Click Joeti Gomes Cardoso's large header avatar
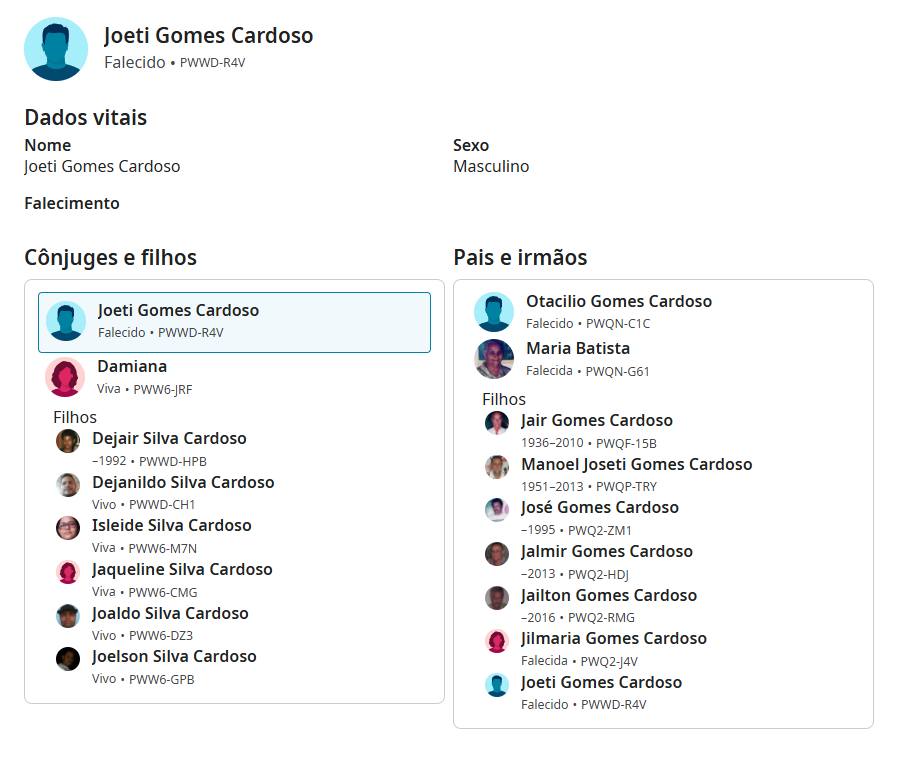Screen dimensions: 899x777 (56, 49)
